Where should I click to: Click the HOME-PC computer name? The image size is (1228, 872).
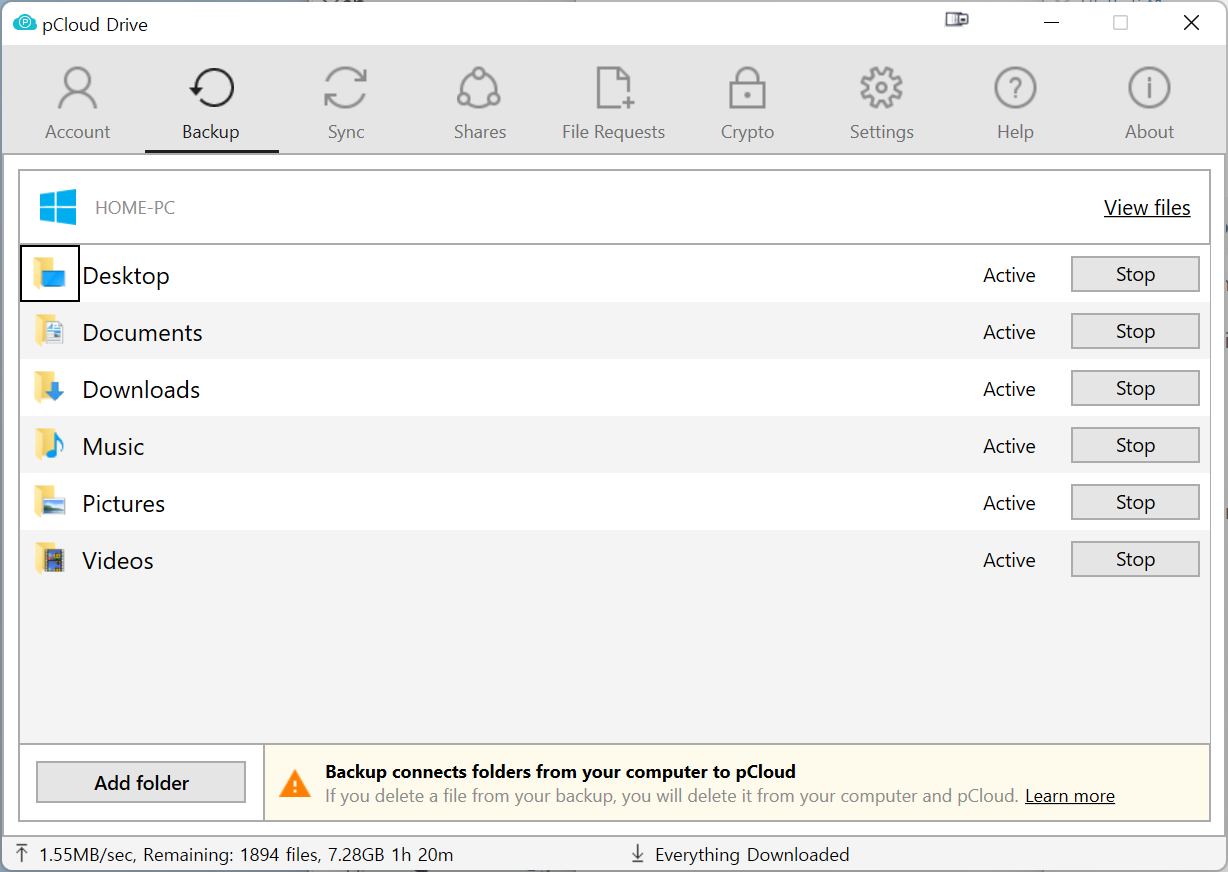point(135,208)
